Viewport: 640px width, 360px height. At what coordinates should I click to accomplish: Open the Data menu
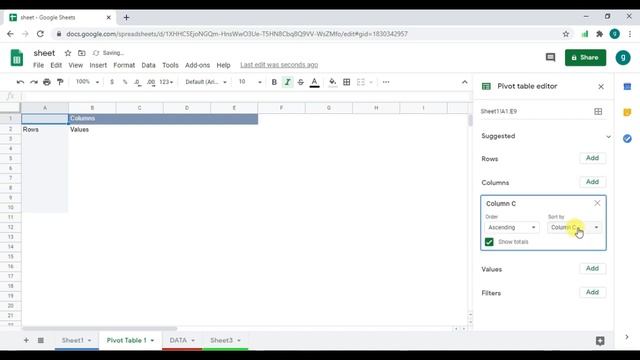point(148,65)
